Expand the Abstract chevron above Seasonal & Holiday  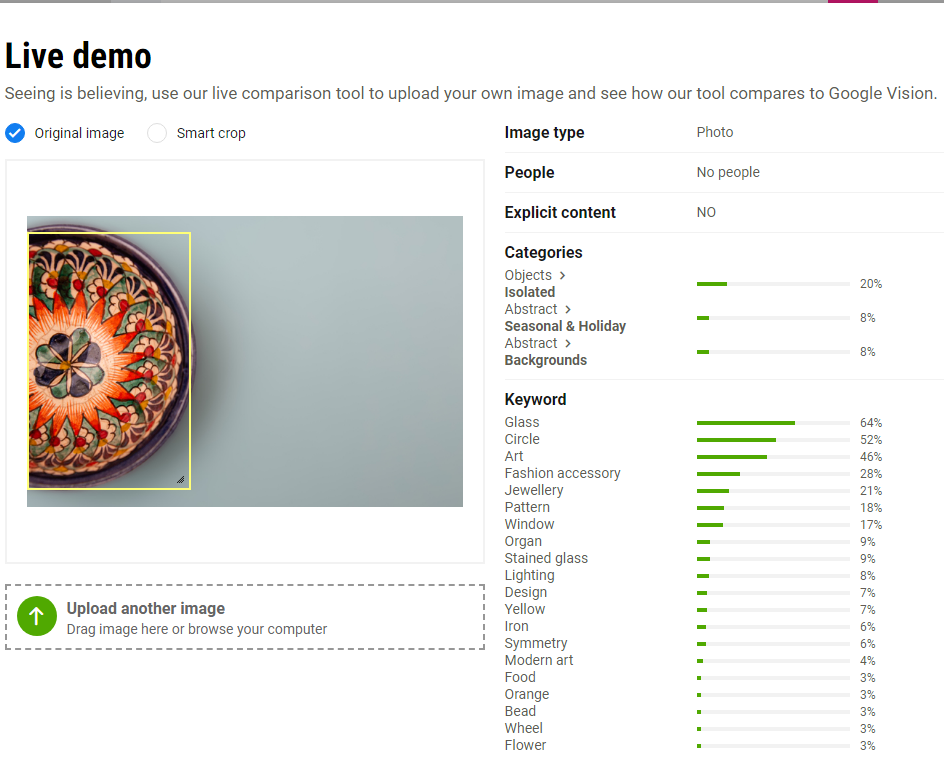[568, 309]
